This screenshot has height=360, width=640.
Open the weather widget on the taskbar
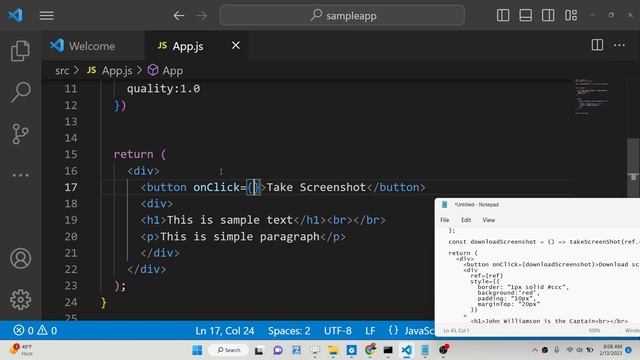click(20, 350)
